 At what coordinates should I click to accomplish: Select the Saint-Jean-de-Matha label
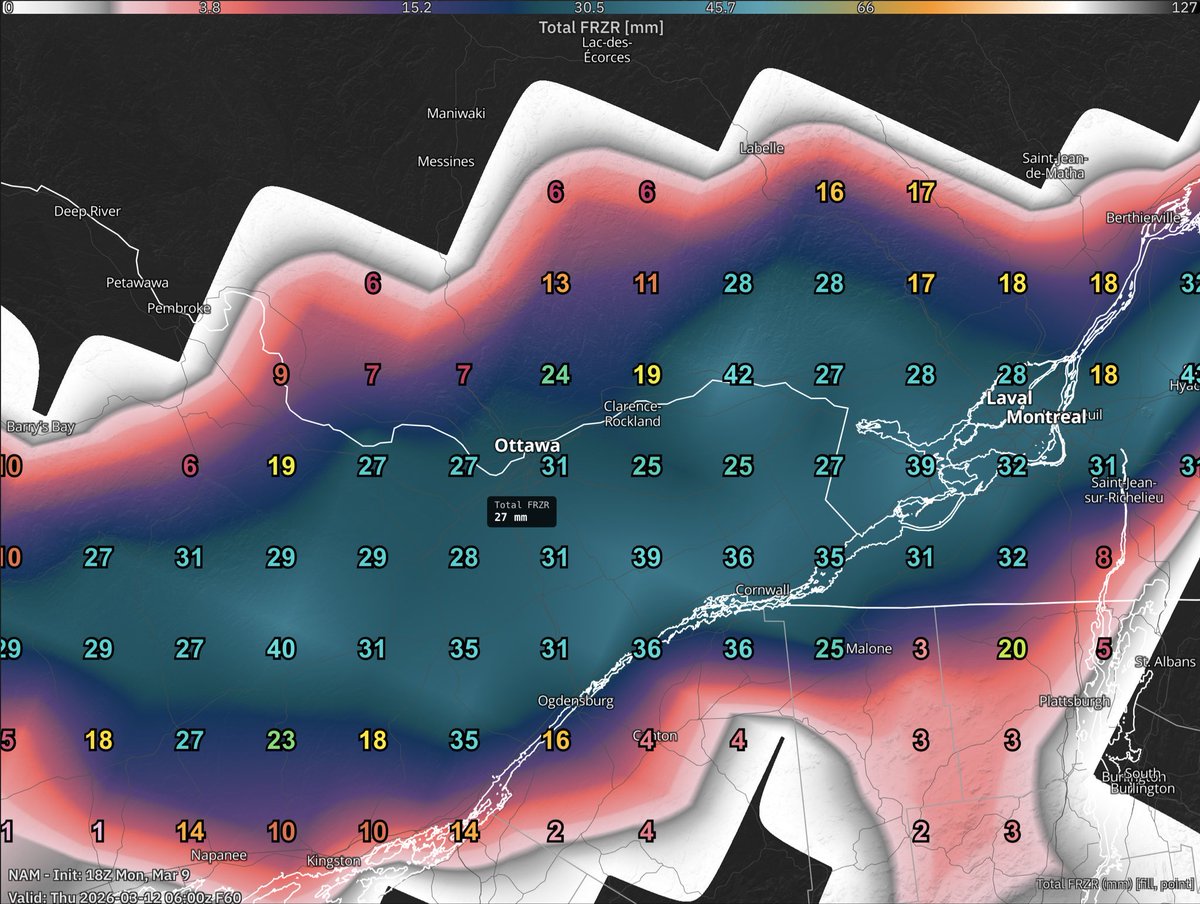click(x=1056, y=166)
